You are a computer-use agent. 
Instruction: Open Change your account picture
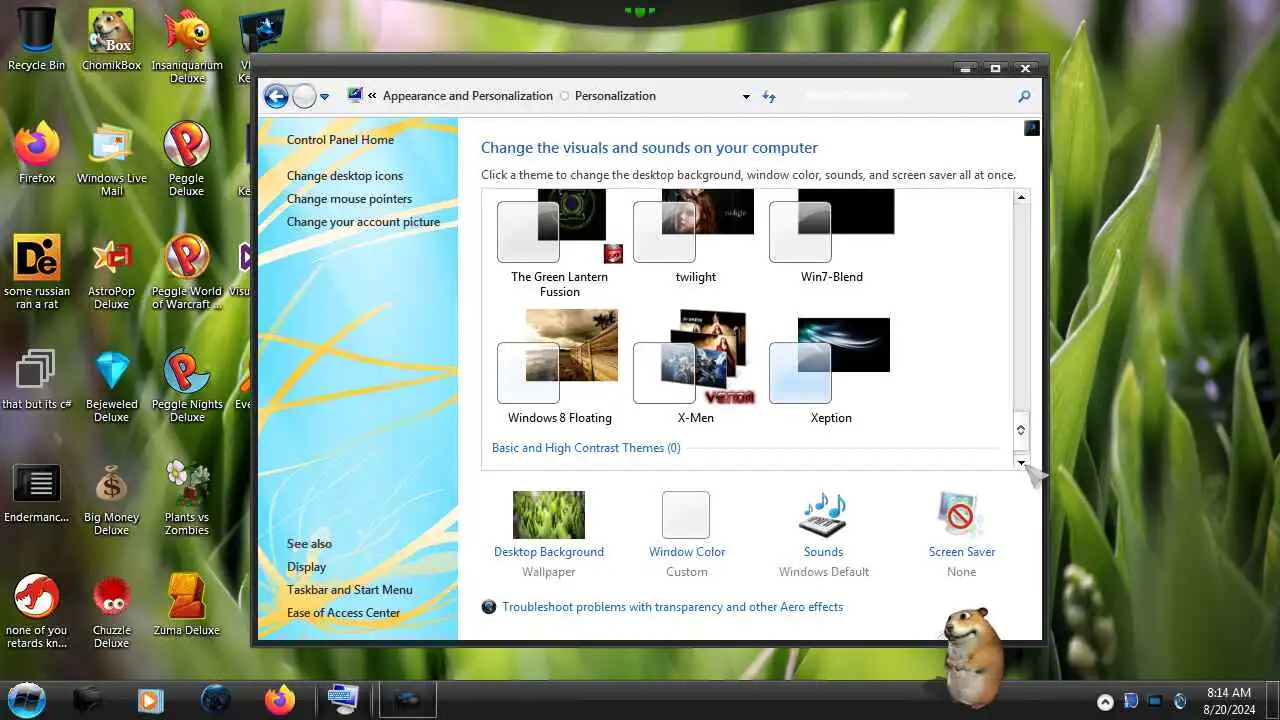pyautogui.click(x=363, y=222)
